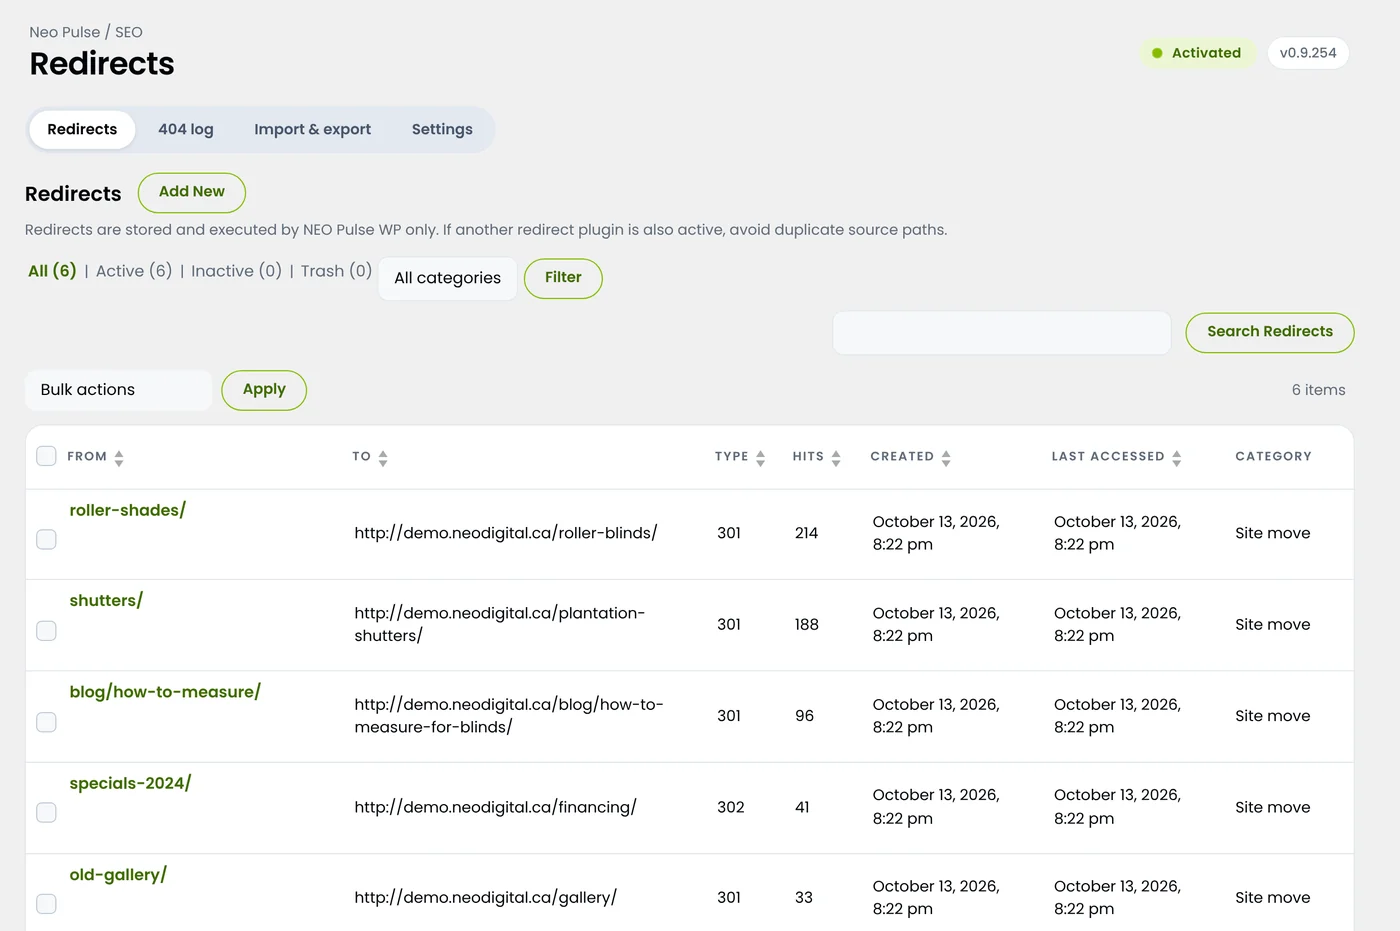Switch to the Redirects tab
Image resolution: width=1400 pixels, height=931 pixels.
82,129
